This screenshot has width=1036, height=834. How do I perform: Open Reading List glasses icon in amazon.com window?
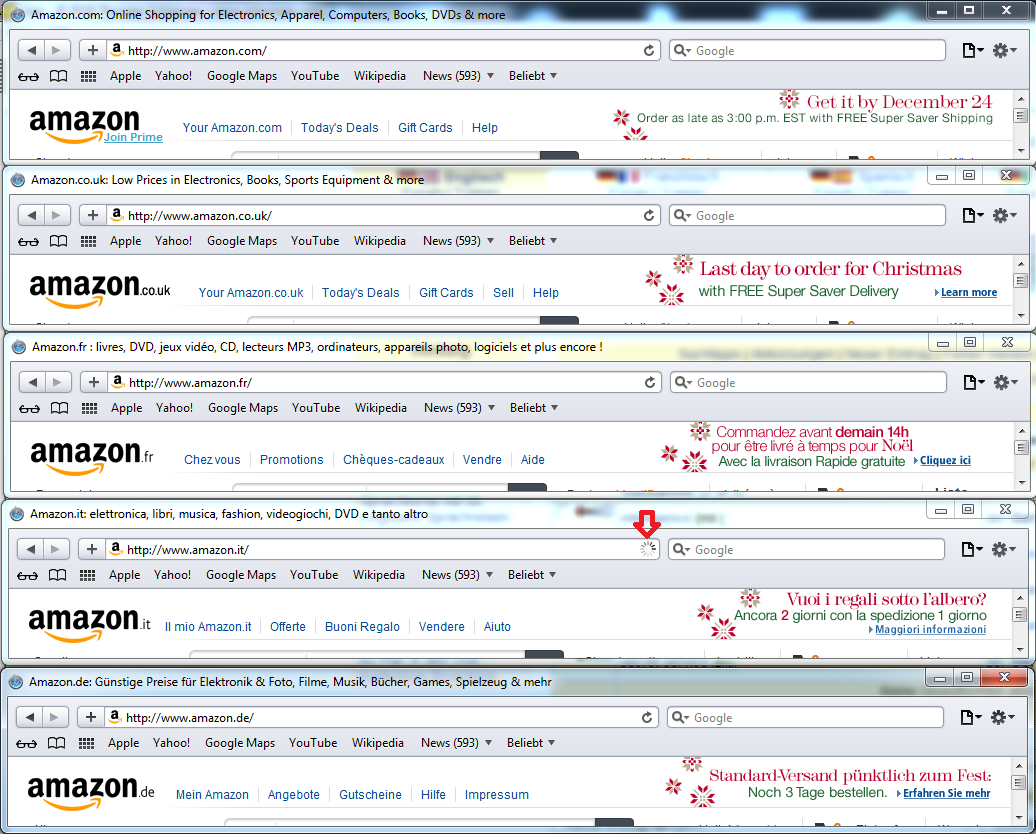coord(28,77)
